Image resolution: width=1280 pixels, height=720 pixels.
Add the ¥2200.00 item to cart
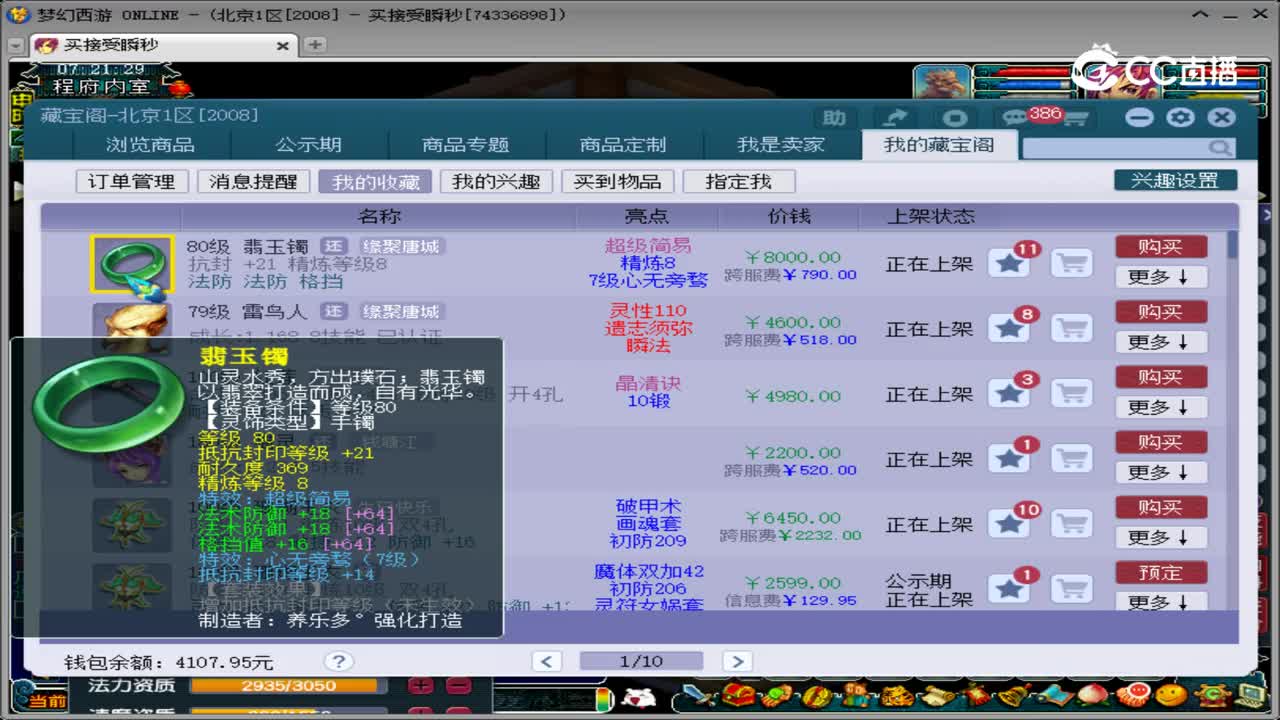1071,459
